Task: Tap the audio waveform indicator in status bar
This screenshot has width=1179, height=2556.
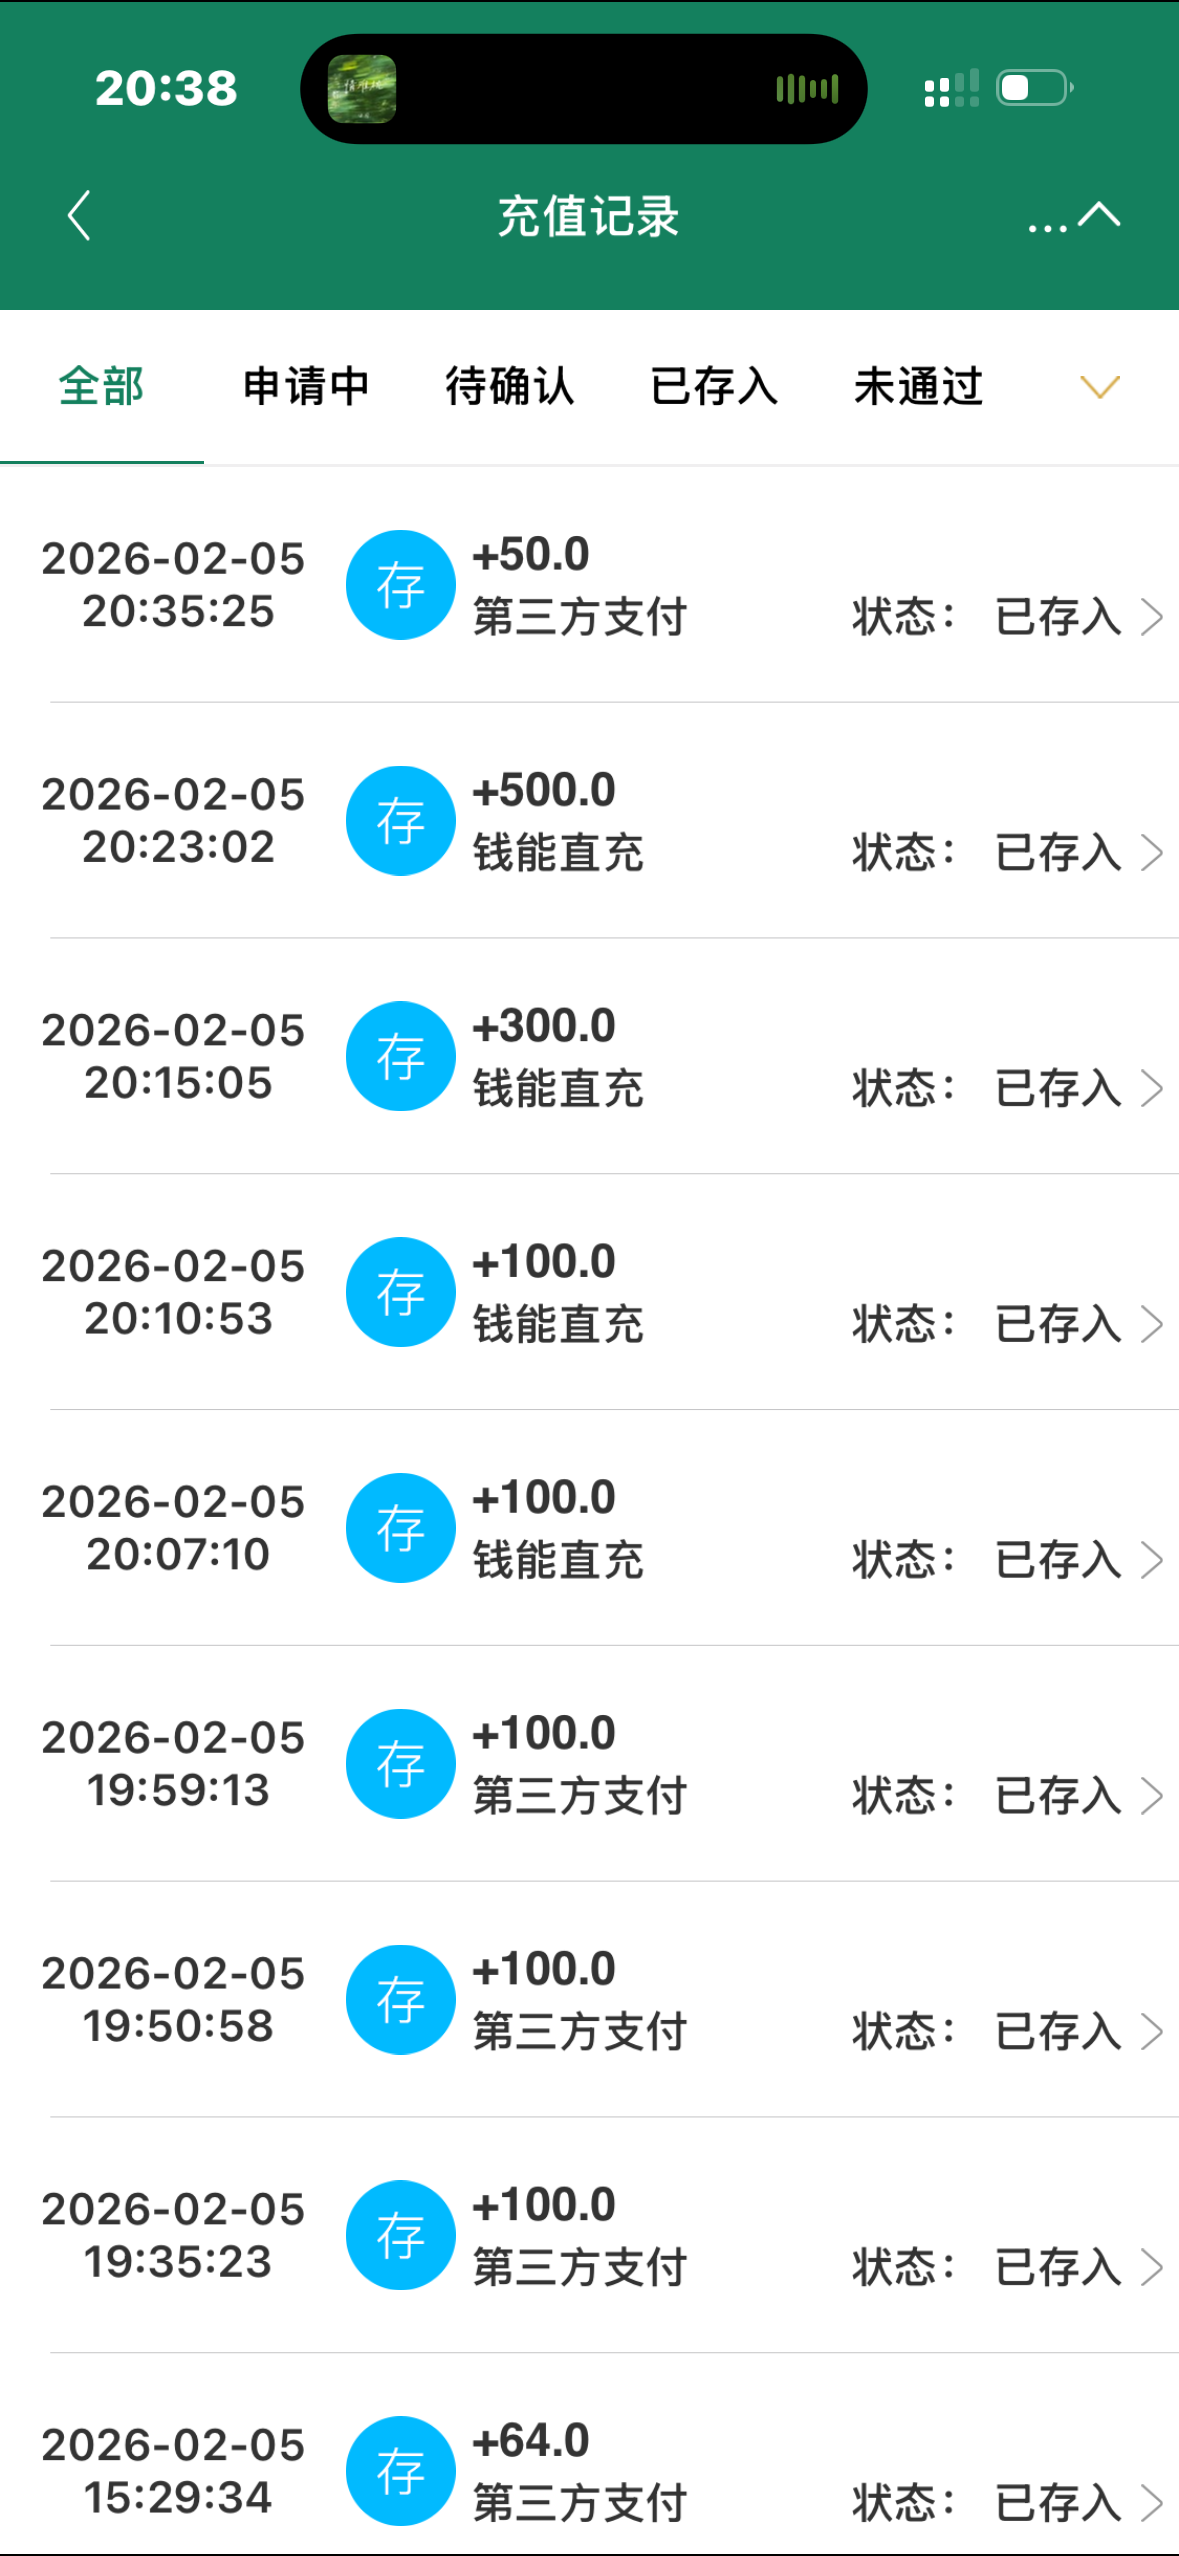Action: point(807,89)
